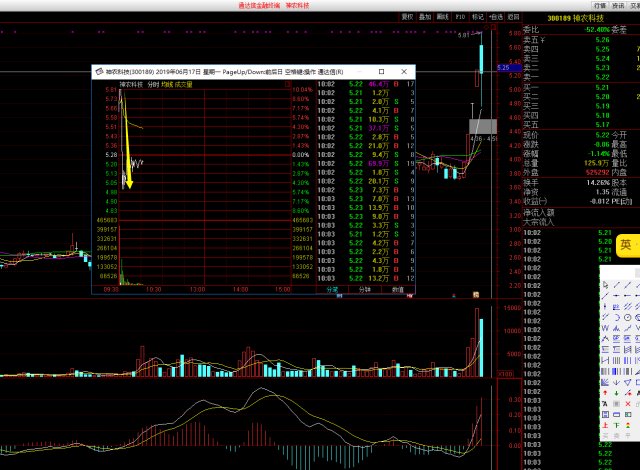Pick the red up-arrow marker tool

click(605, 393)
